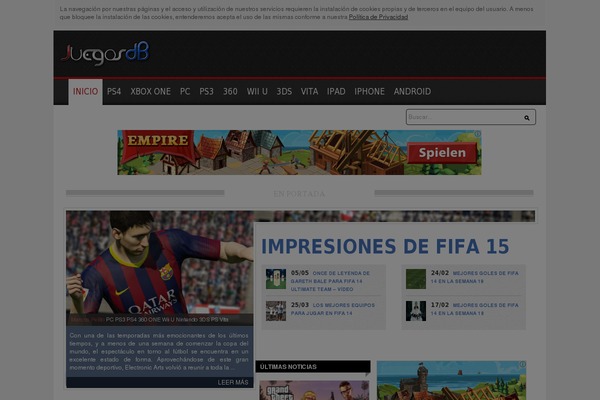Open the Impresiones de FIFA 15 headline
Image resolution: width=600 pixels, height=400 pixels.
coord(385,246)
